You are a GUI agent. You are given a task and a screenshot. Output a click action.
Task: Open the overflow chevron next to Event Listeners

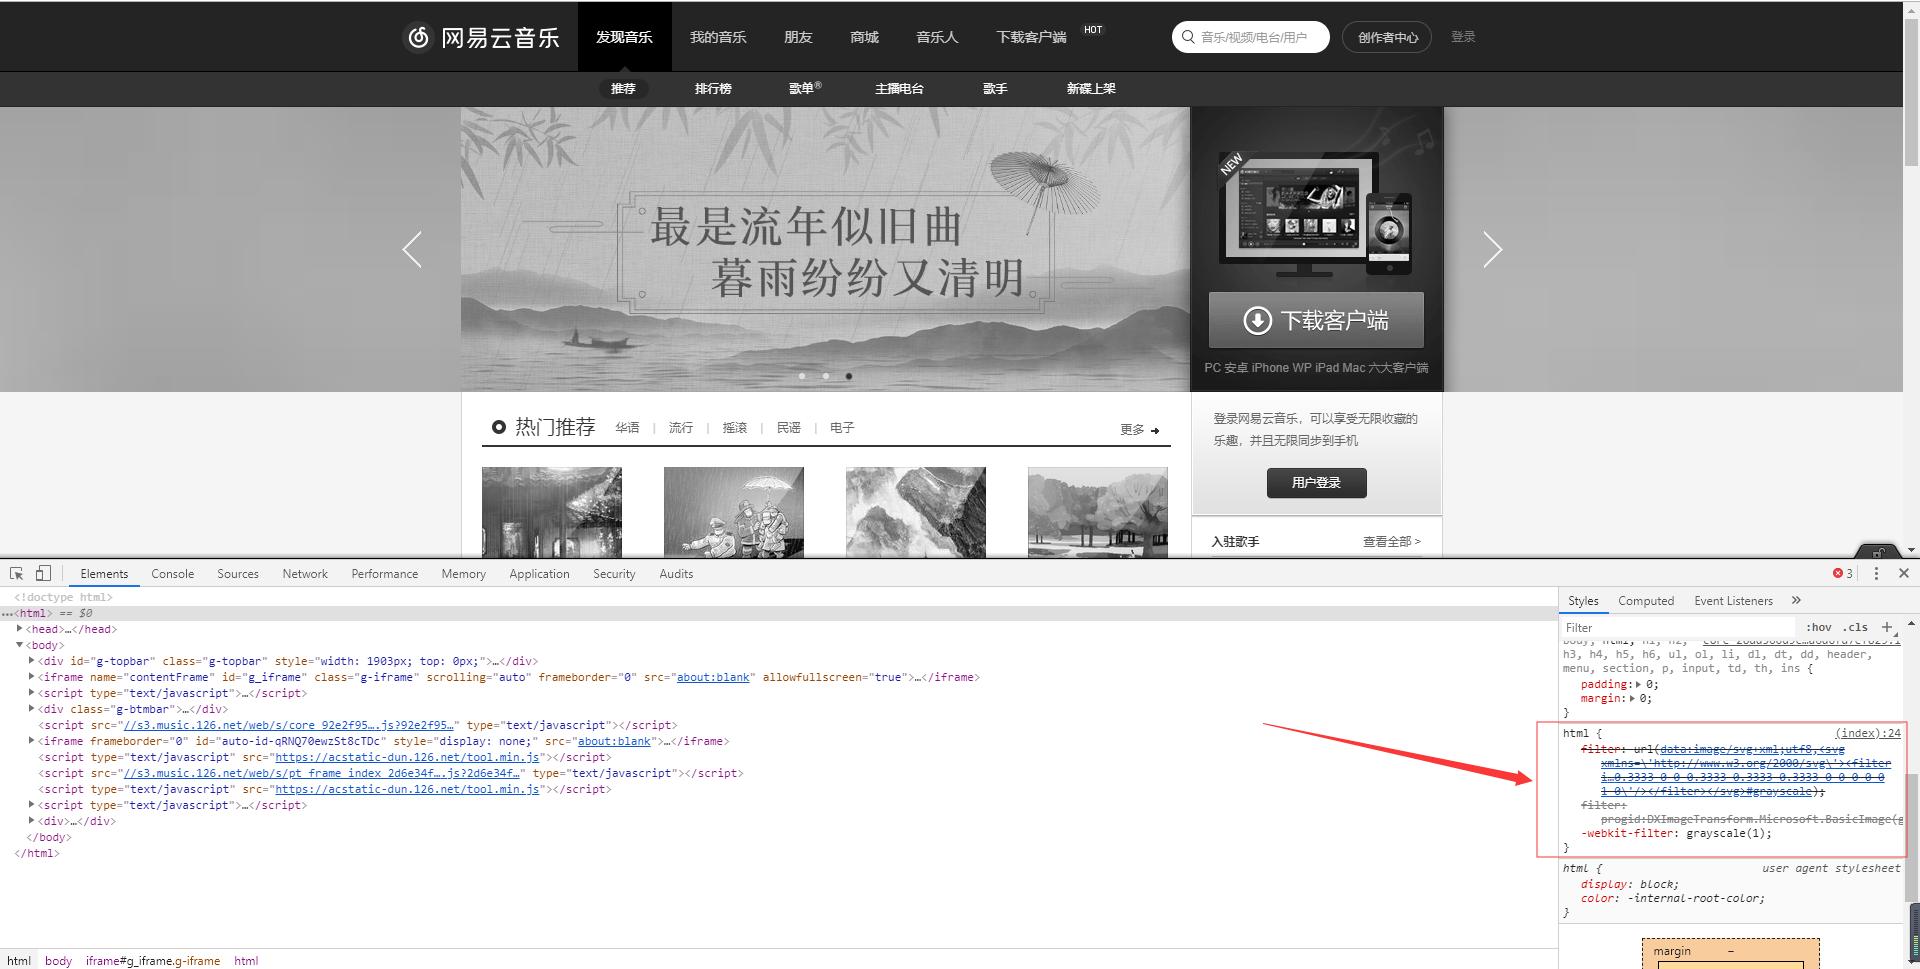tap(1796, 600)
